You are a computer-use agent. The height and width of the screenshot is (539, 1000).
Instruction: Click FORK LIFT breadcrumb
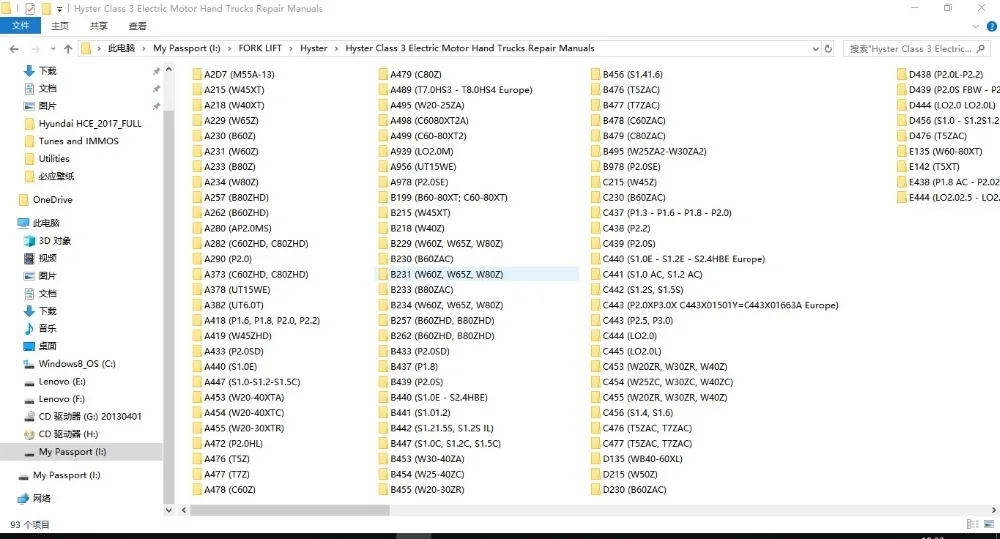pos(260,48)
